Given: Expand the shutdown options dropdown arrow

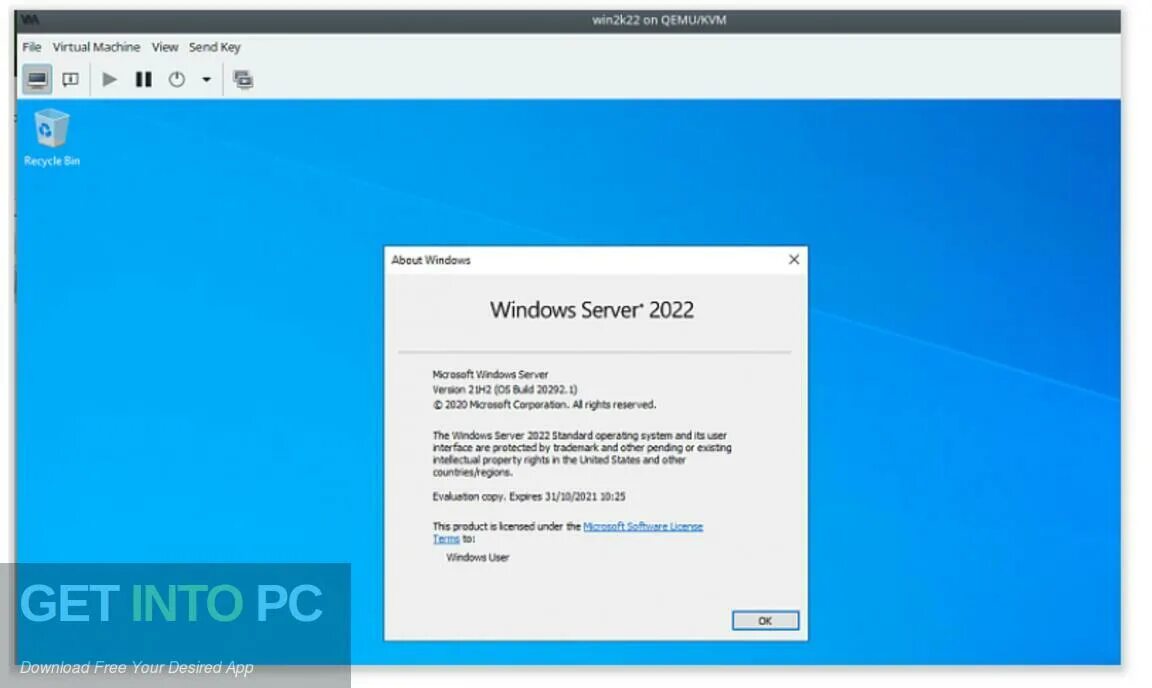Looking at the screenshot, I should 206,79.
